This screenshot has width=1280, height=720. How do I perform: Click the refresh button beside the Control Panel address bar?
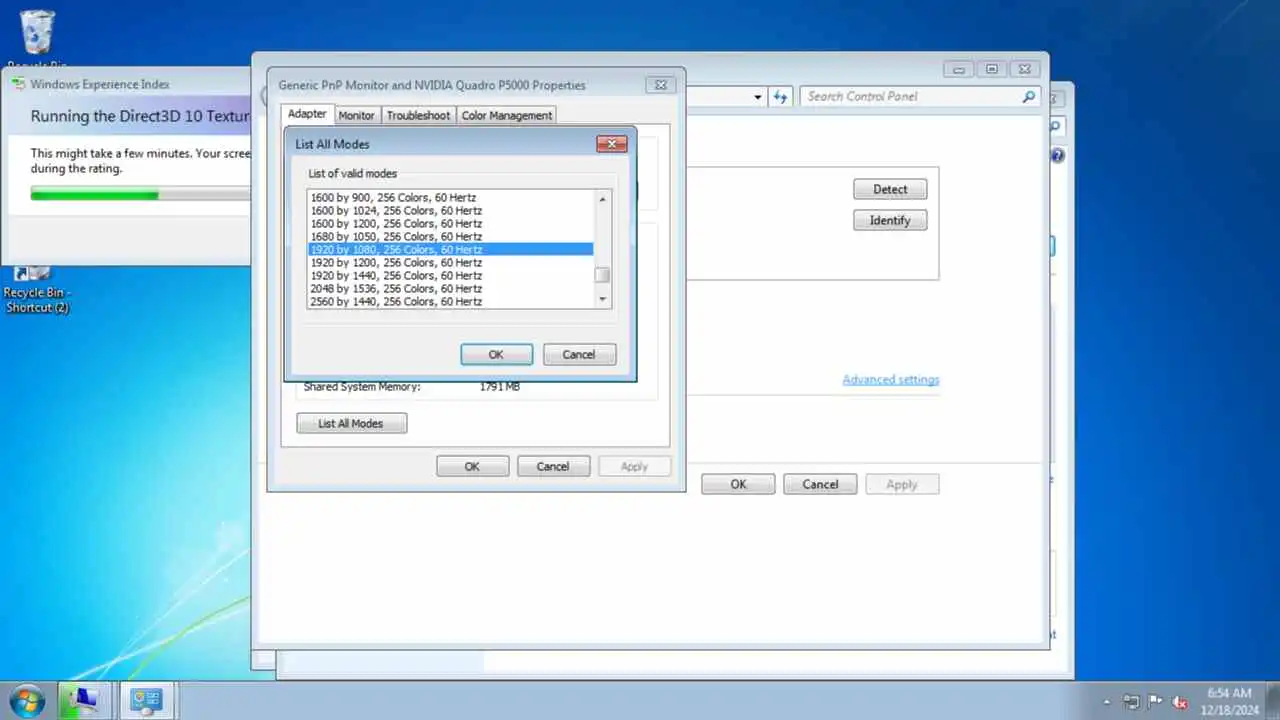(781, 97)
